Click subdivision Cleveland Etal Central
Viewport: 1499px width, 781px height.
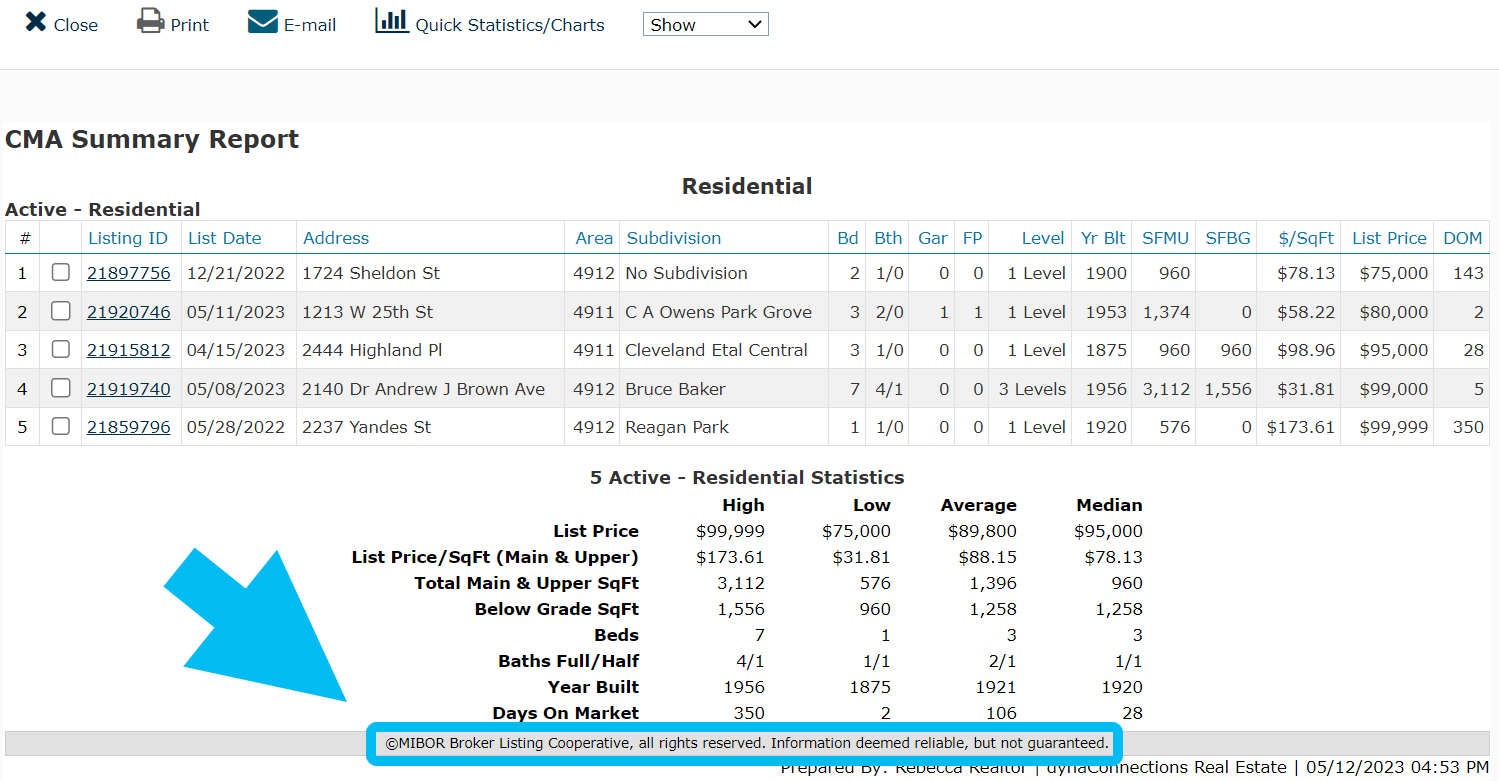point(716,350)
